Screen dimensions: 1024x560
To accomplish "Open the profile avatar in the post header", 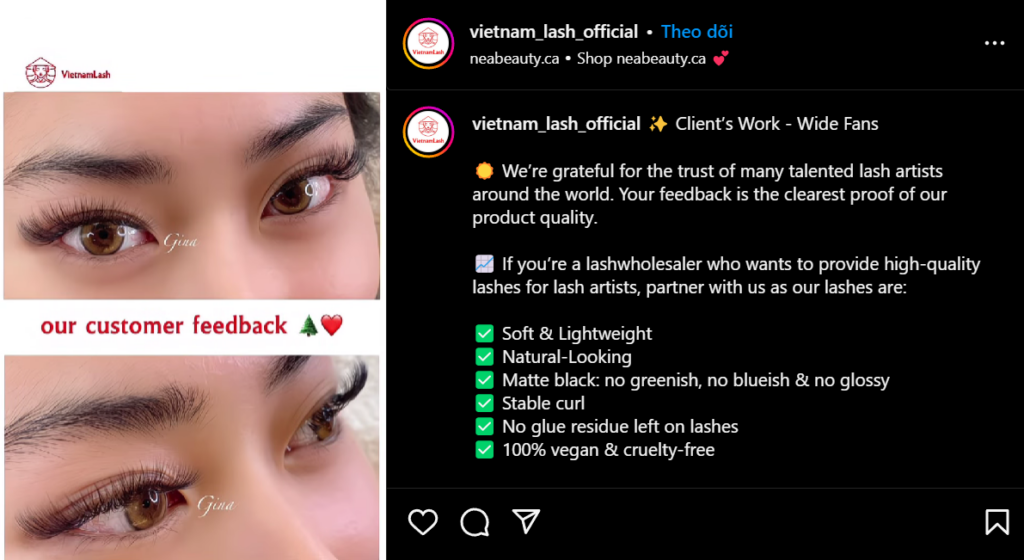I will pos(428,43).
